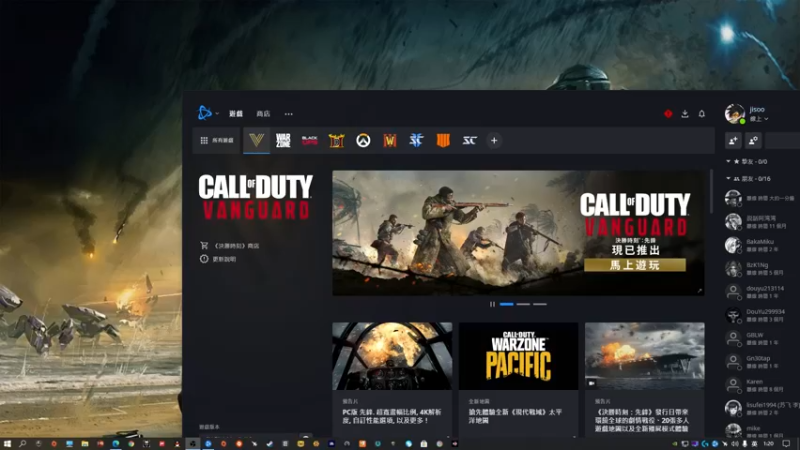Select the third carousel indicator

tap(540, 304)
